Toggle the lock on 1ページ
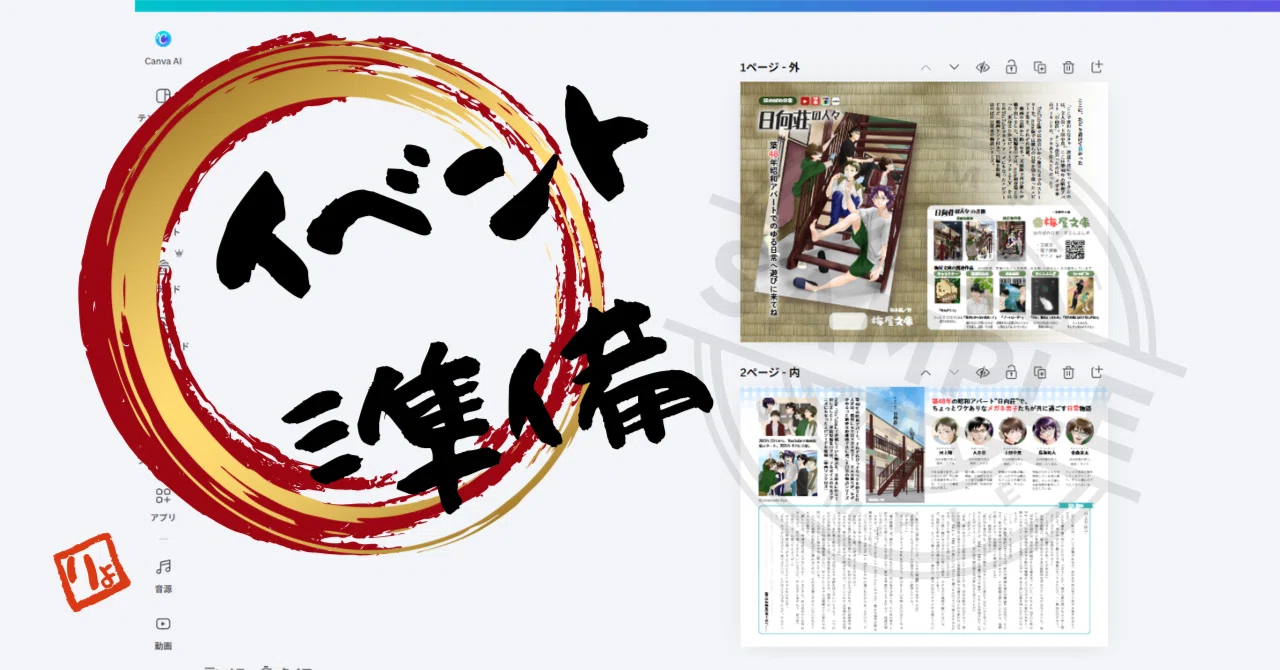The image size is (1280, 670). (1011, 67)
